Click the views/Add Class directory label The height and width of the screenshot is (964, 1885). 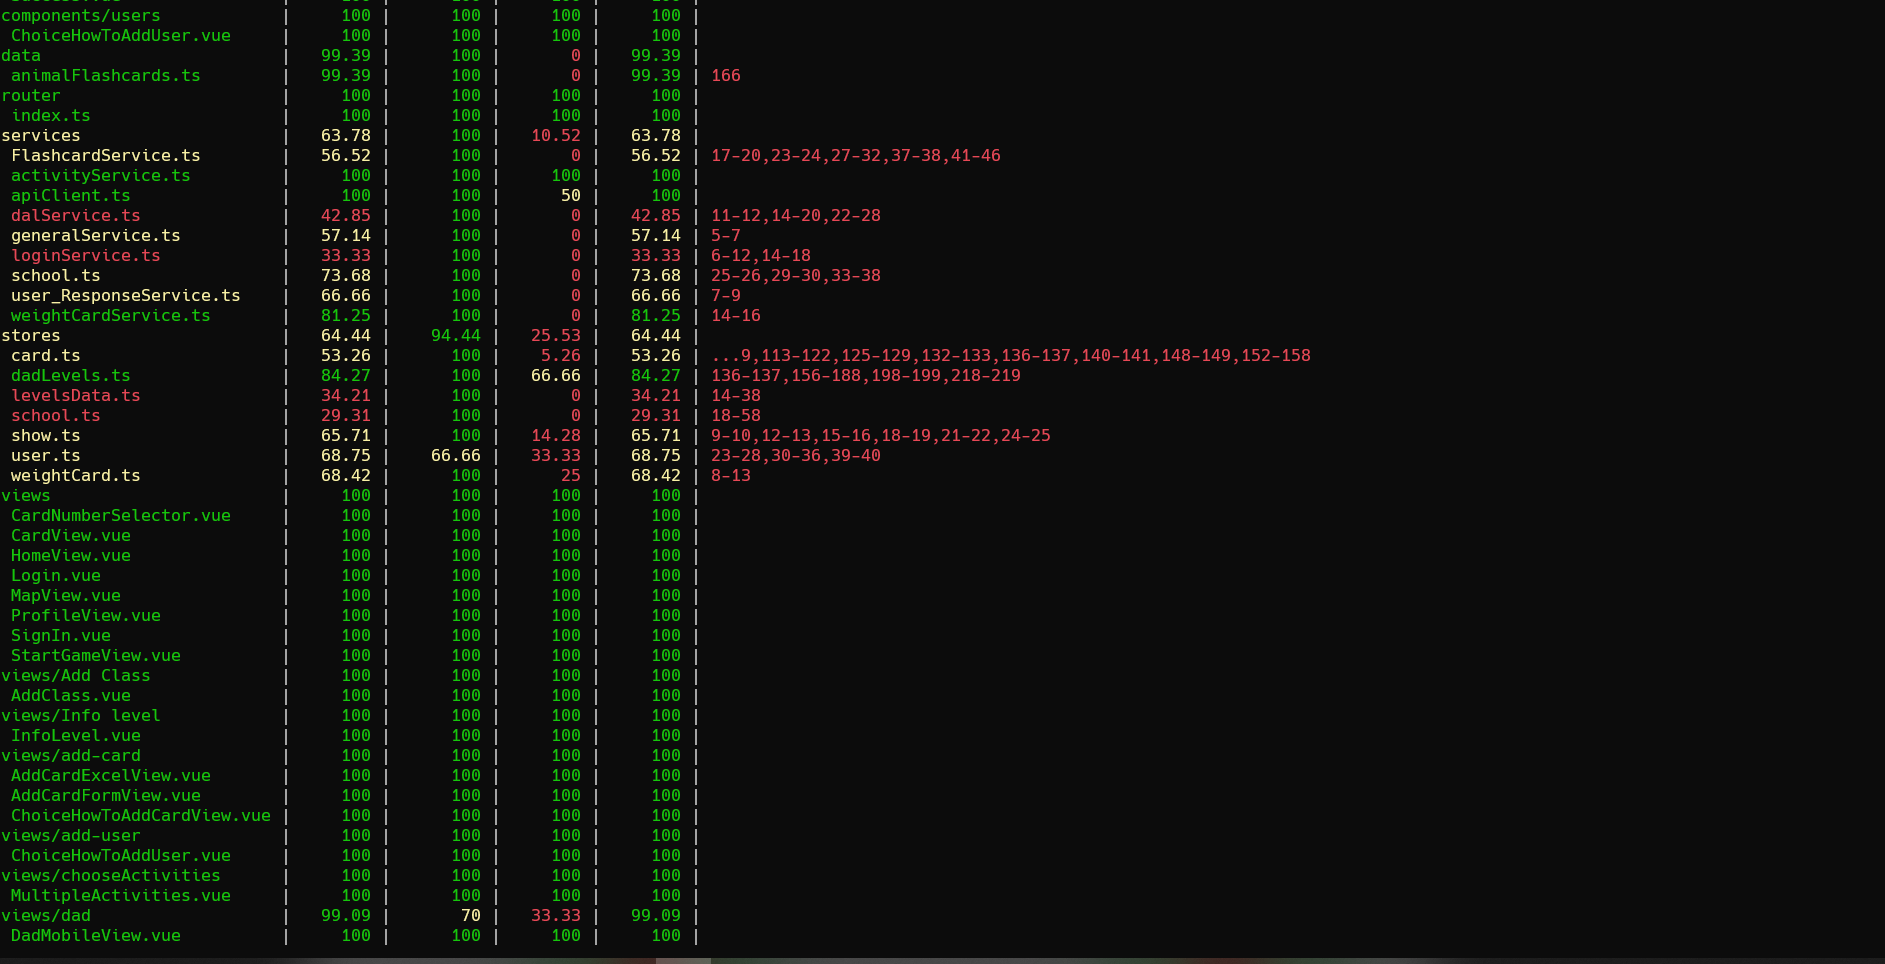(76, 676)
